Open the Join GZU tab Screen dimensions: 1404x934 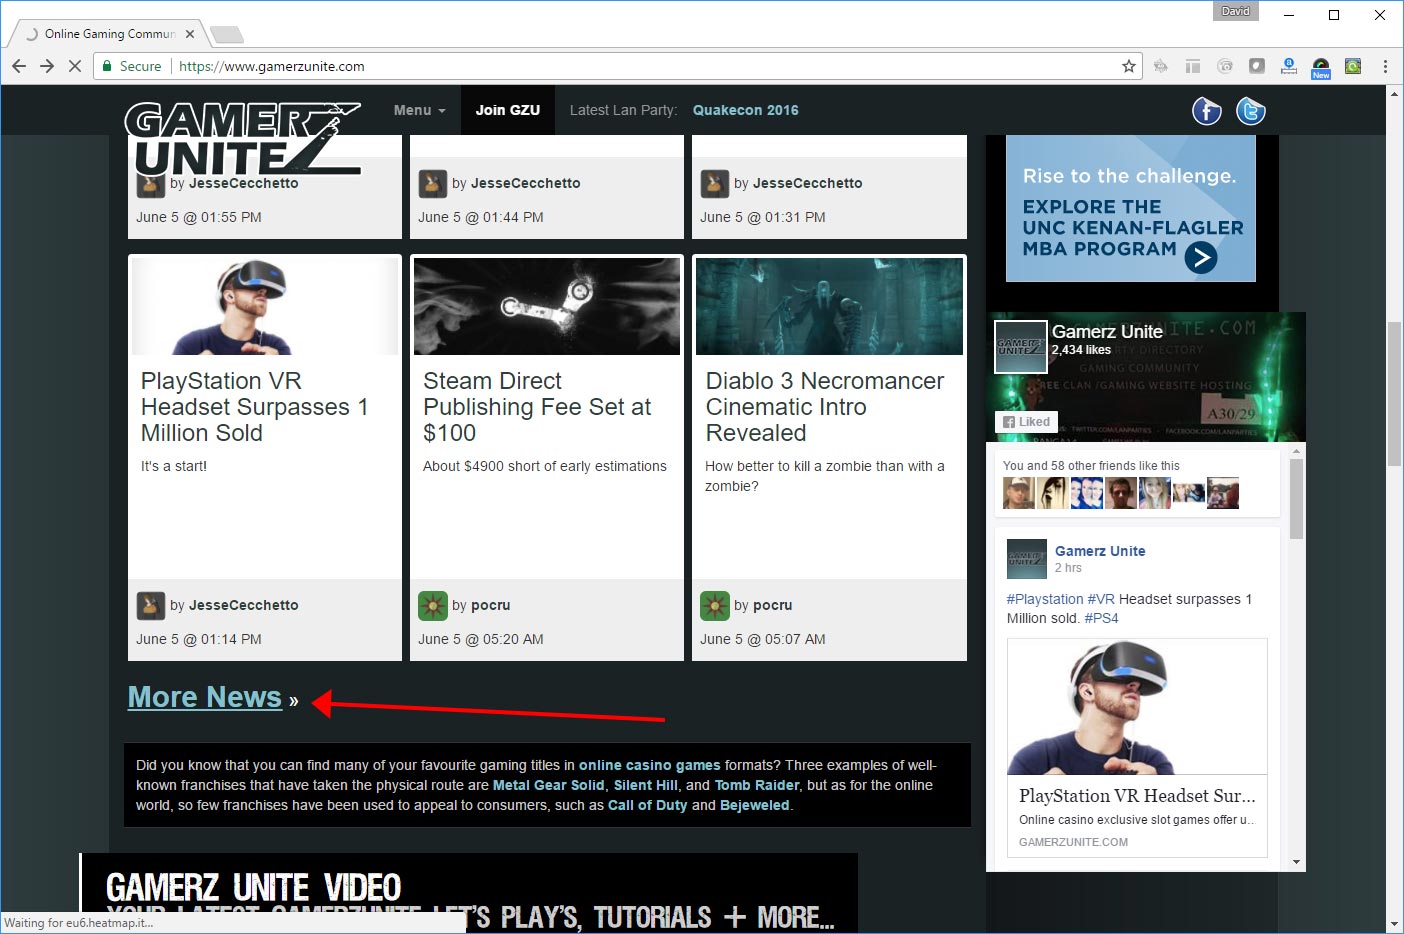point(508,110)
